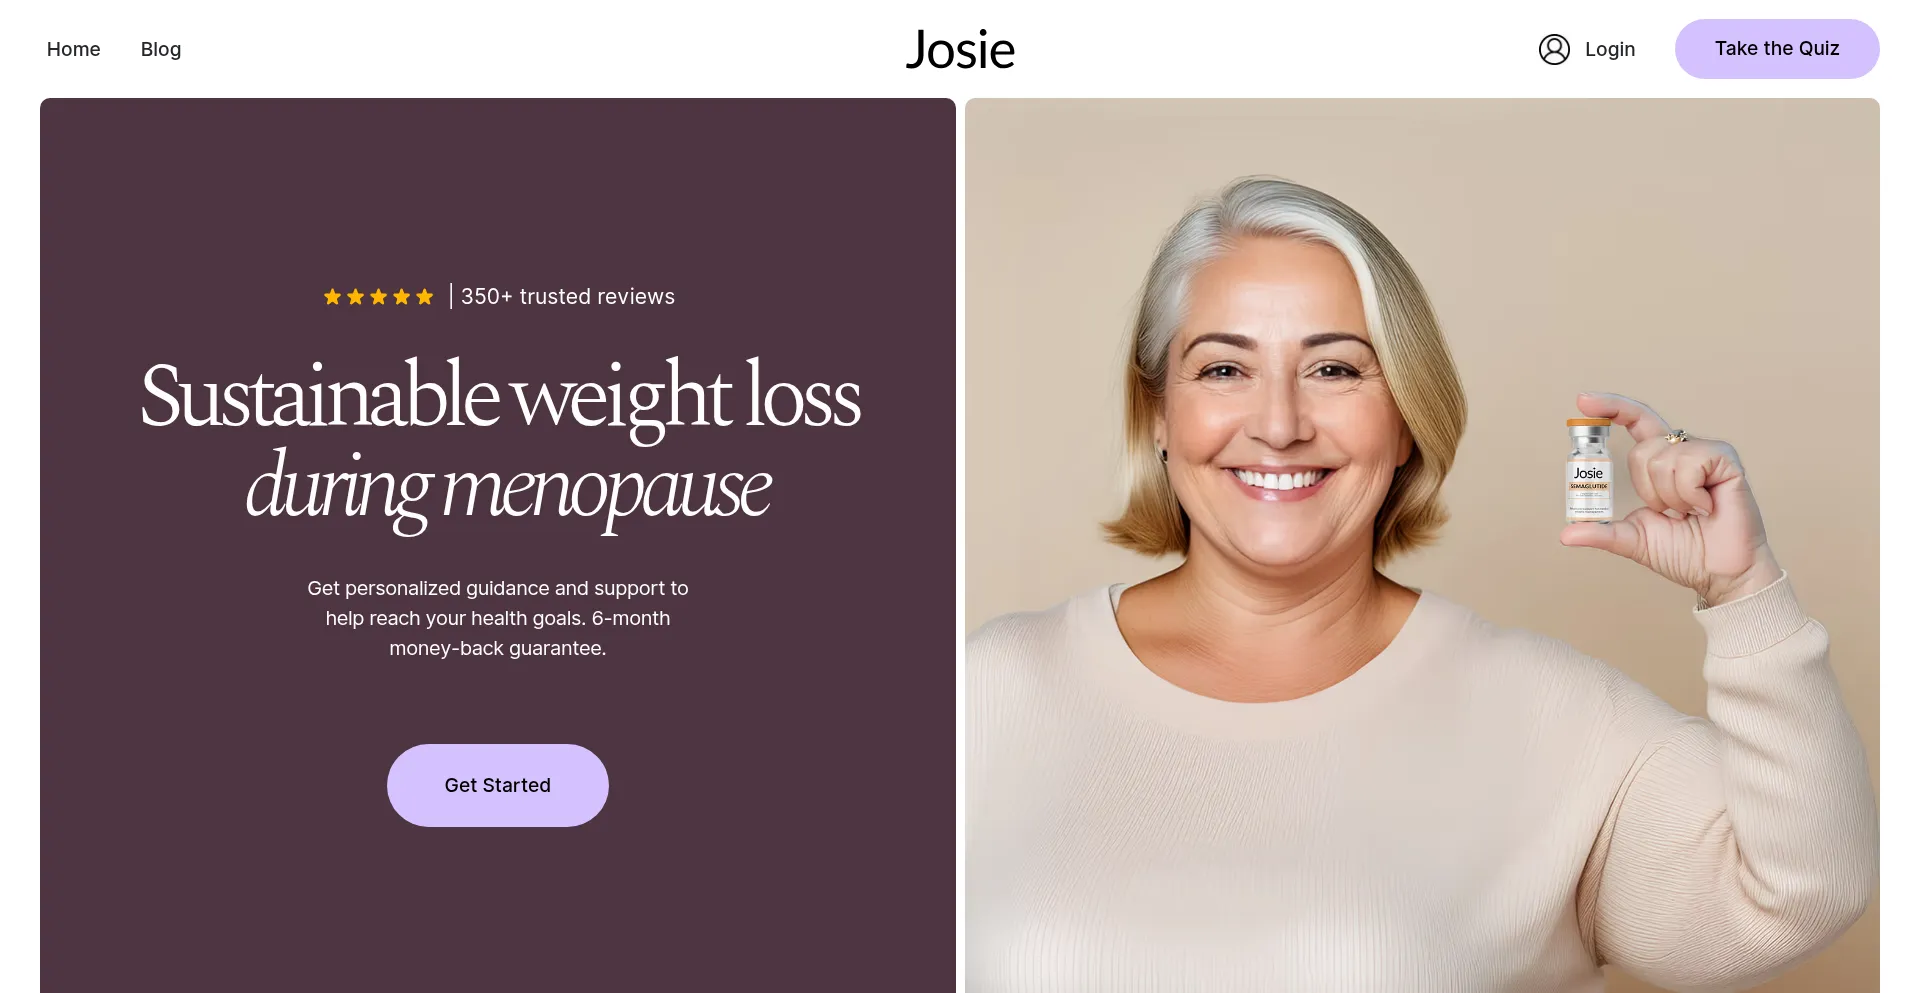Click the fifth gold rating star
Screen dimensions: 1920x993
pyautogui.click(x=425, y=297)
